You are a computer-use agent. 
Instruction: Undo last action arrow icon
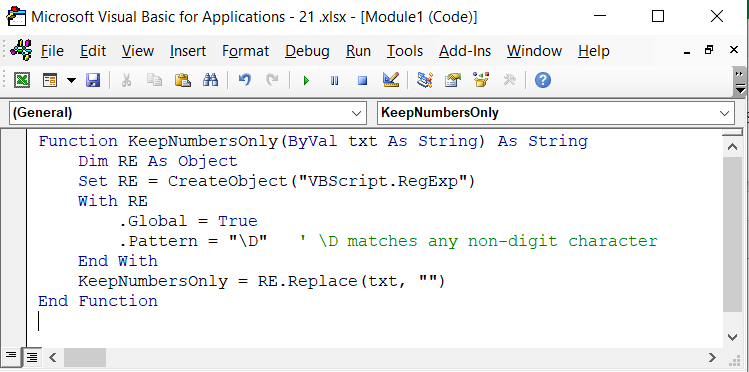click(245, 80)
